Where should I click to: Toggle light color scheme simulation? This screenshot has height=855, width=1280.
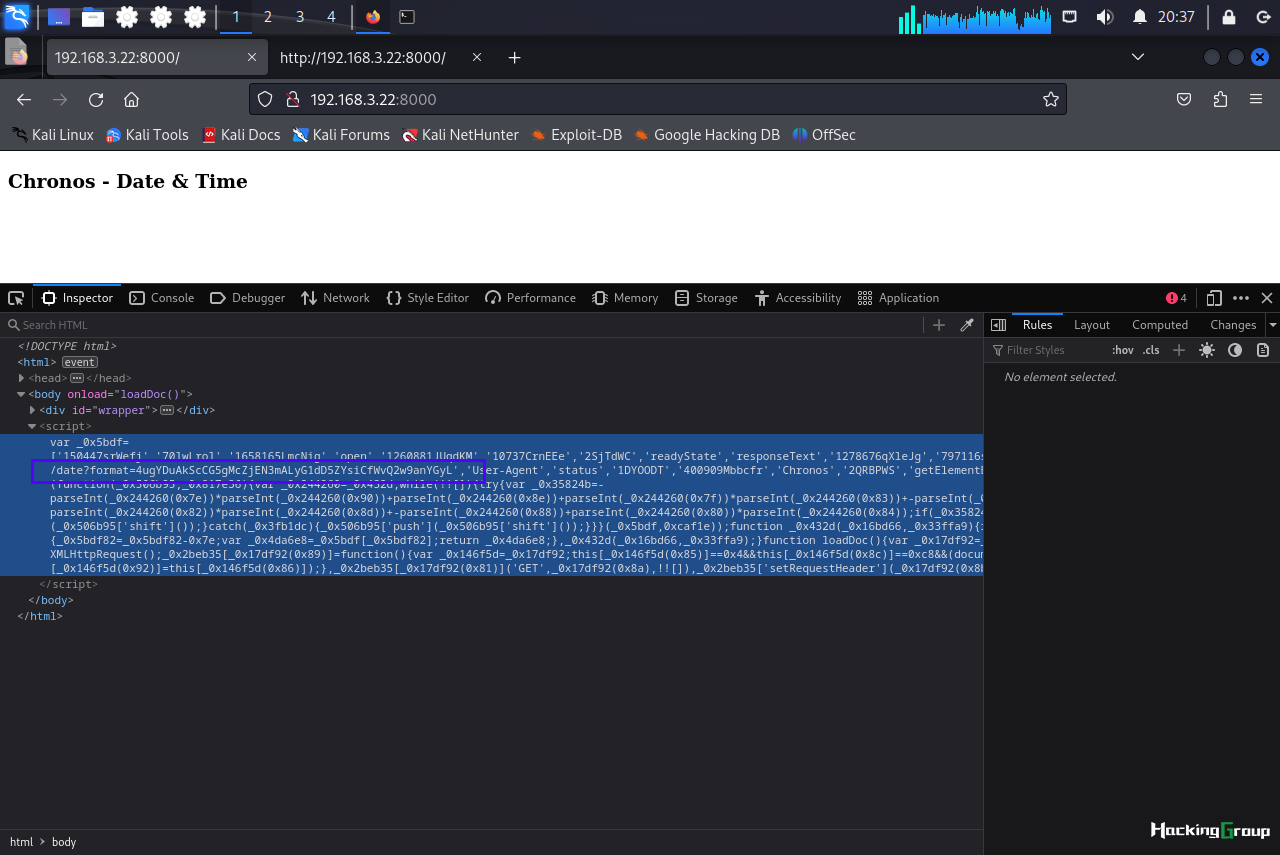point(1207,350)
